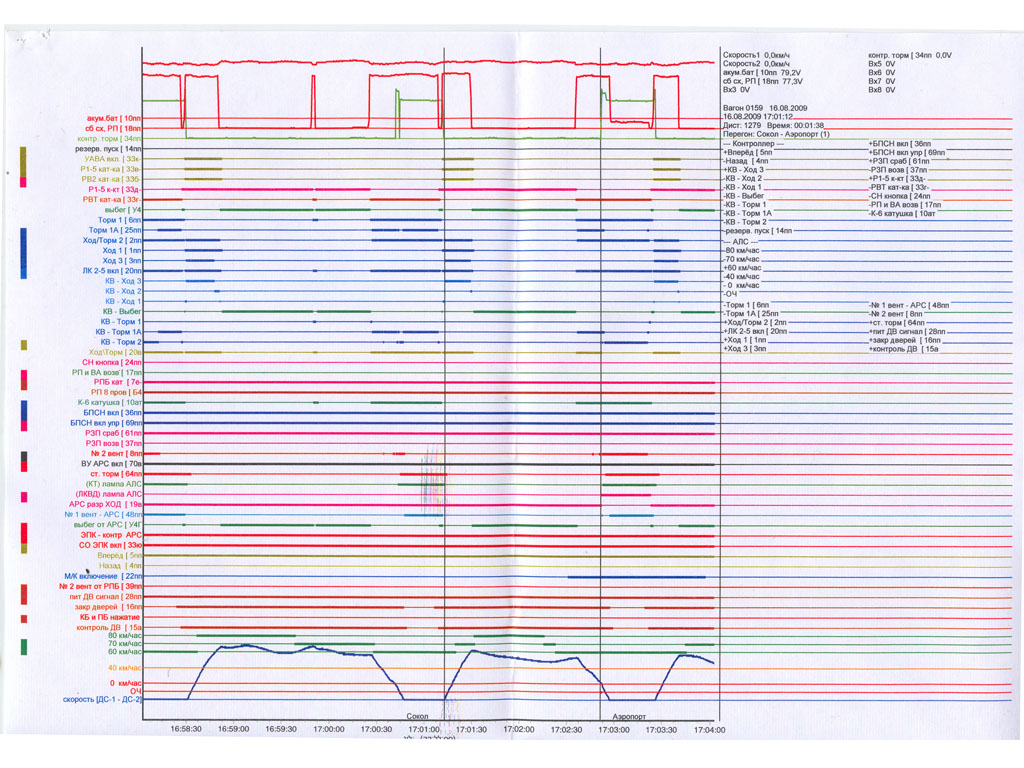1024x768 pixels.
Task: Select the 17:00:00 time axis tick
Action: point(329,730)
